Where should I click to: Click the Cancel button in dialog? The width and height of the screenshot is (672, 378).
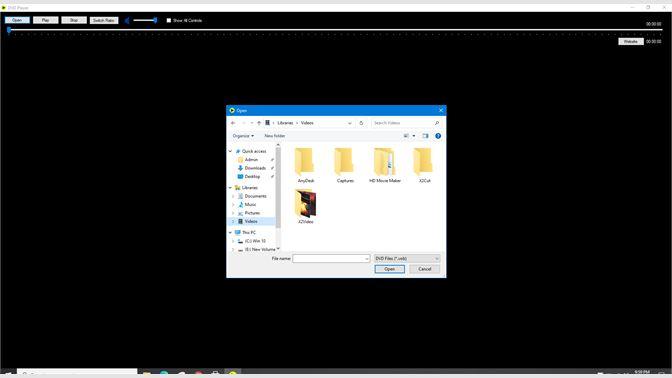425,269
